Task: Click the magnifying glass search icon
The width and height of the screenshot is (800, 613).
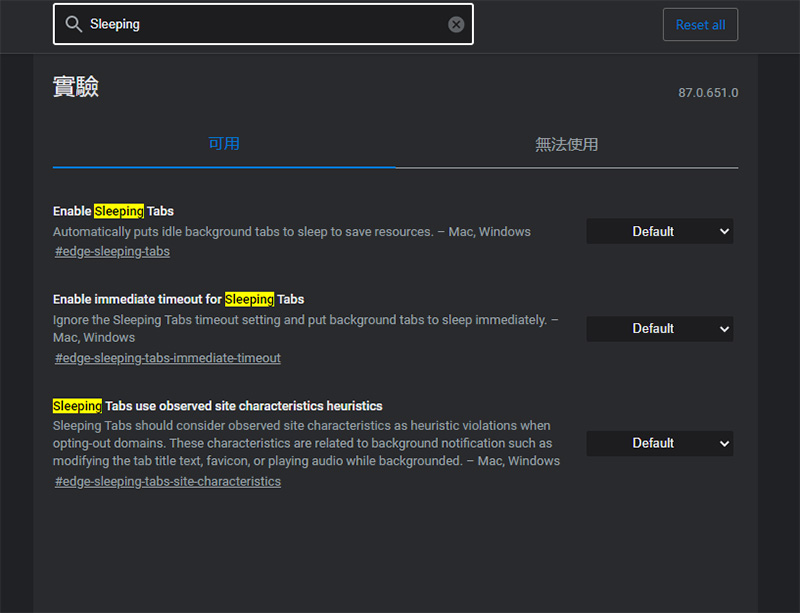Action: coord(73,24)
